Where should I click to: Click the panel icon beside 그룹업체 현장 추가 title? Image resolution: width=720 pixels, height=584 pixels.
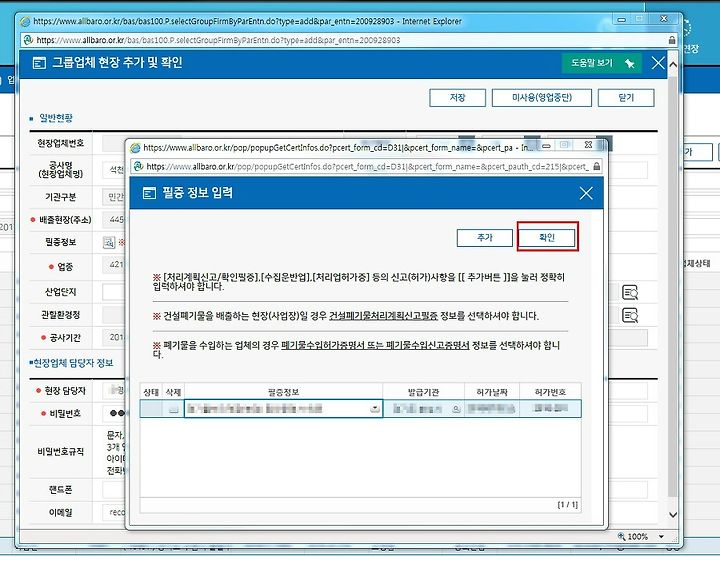click(x=39, y=63)
